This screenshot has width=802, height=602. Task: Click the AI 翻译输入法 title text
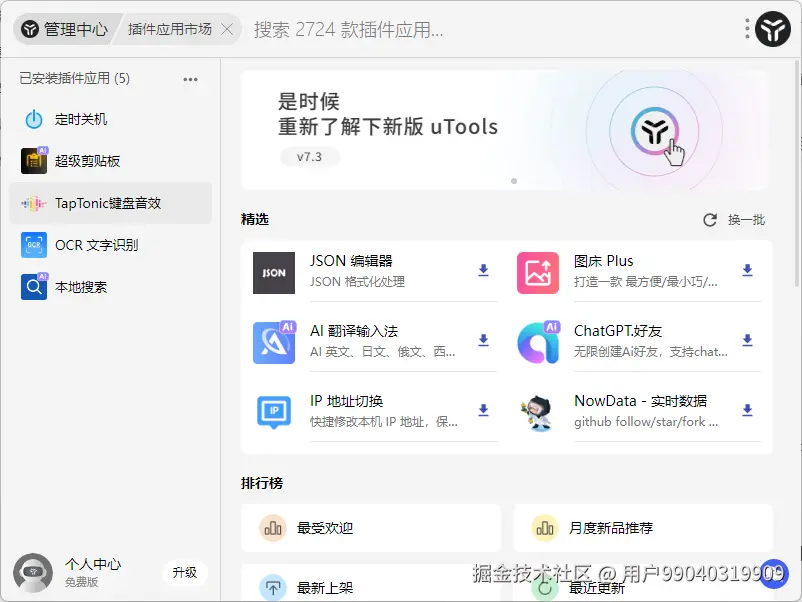point(354,331)
